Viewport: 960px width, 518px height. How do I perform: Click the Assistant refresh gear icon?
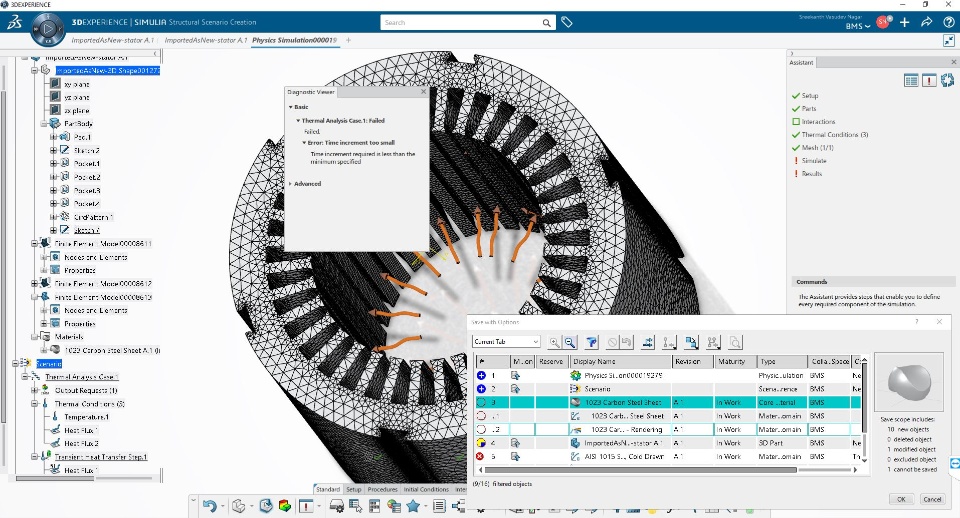(x=947, y=80)
